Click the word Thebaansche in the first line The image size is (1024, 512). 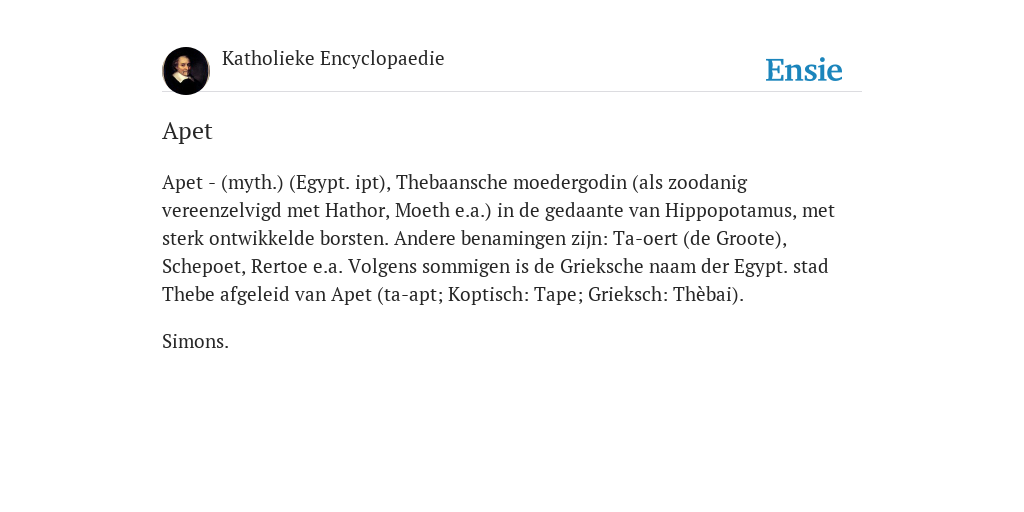[452, 182]
